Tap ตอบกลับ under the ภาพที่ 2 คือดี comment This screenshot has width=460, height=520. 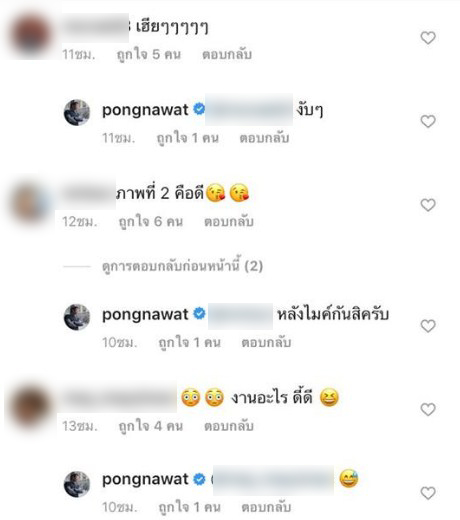229,222
